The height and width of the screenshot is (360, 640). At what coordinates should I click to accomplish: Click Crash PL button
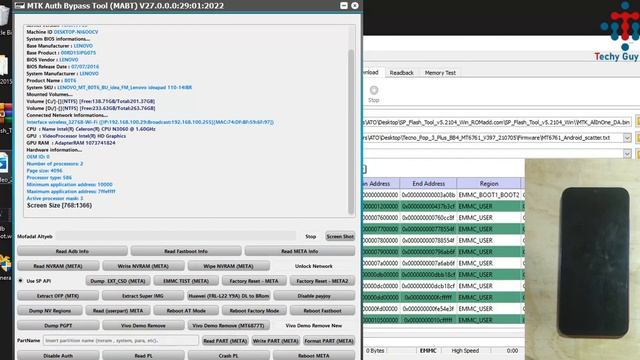coord(229,356)
